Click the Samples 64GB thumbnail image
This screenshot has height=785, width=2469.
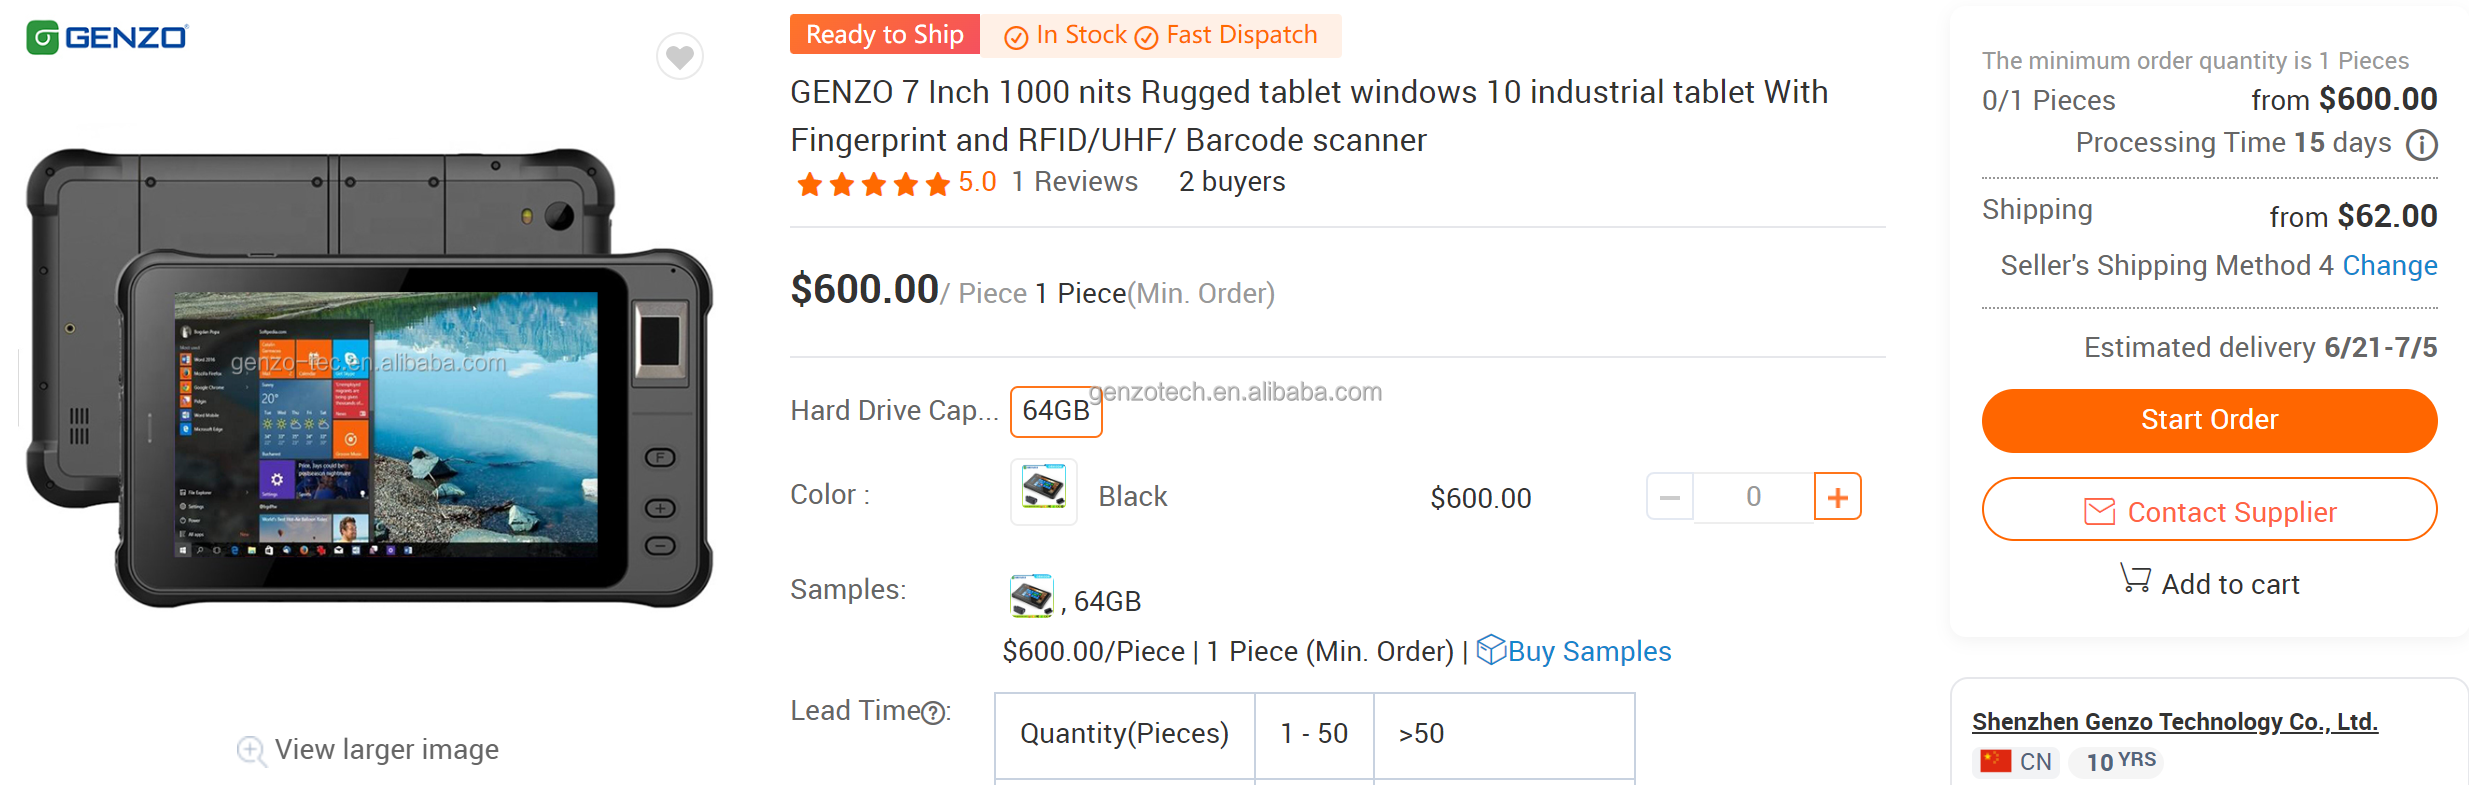1031,596
